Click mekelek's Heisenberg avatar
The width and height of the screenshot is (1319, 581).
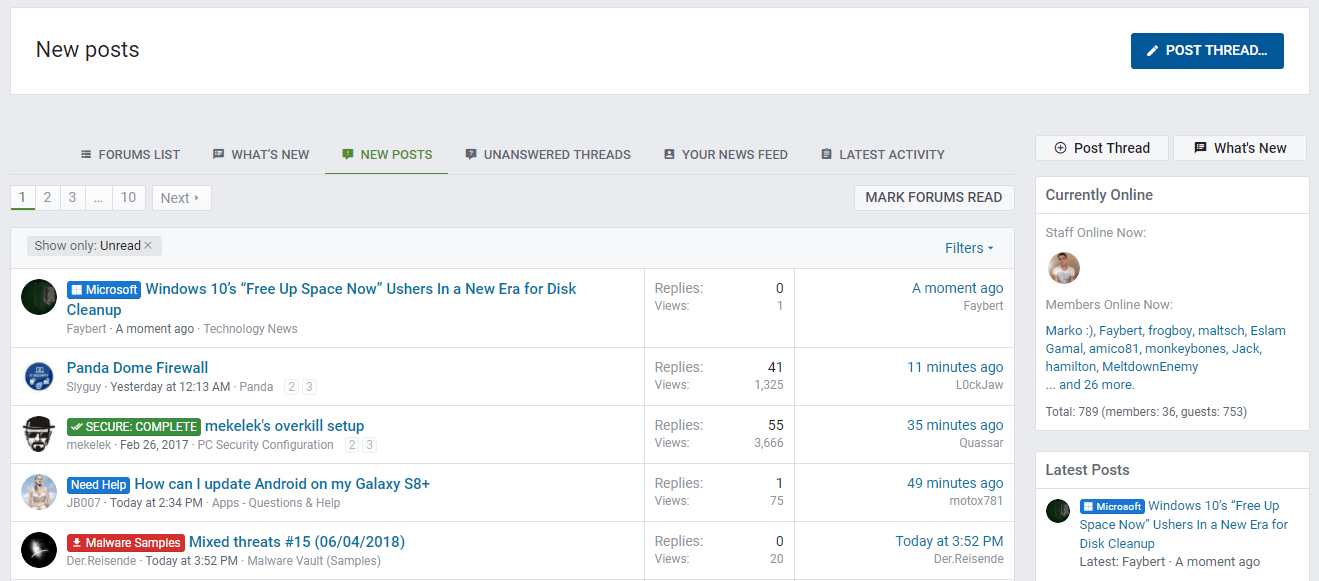pos(39,434)
